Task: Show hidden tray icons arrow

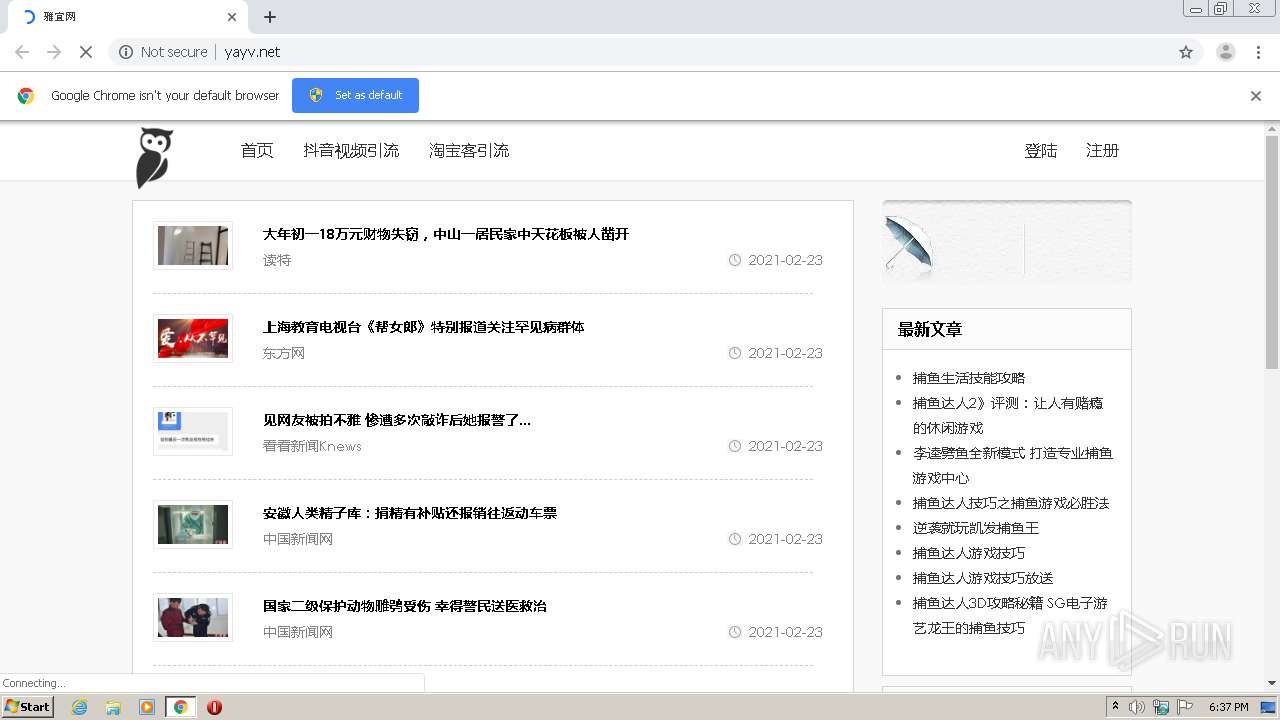Action: coord(1116,707)
